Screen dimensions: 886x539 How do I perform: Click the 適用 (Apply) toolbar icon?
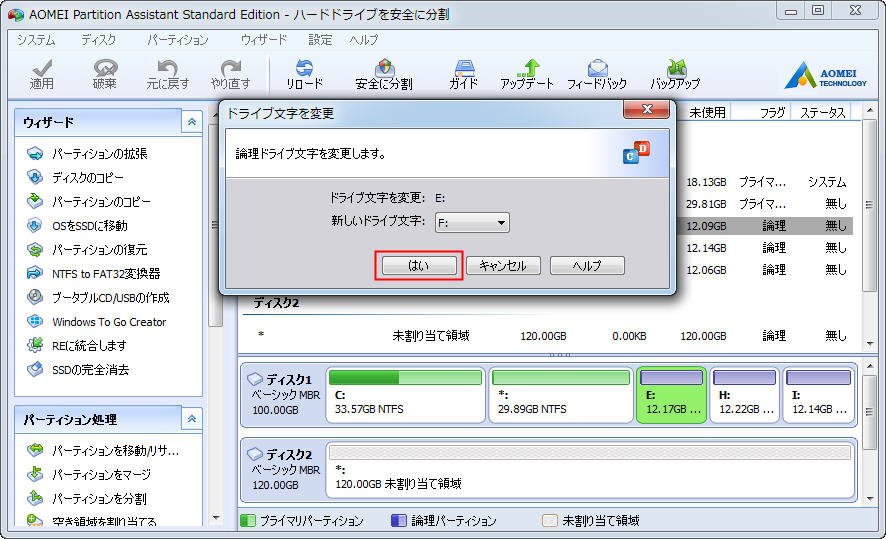pos(42,75)
